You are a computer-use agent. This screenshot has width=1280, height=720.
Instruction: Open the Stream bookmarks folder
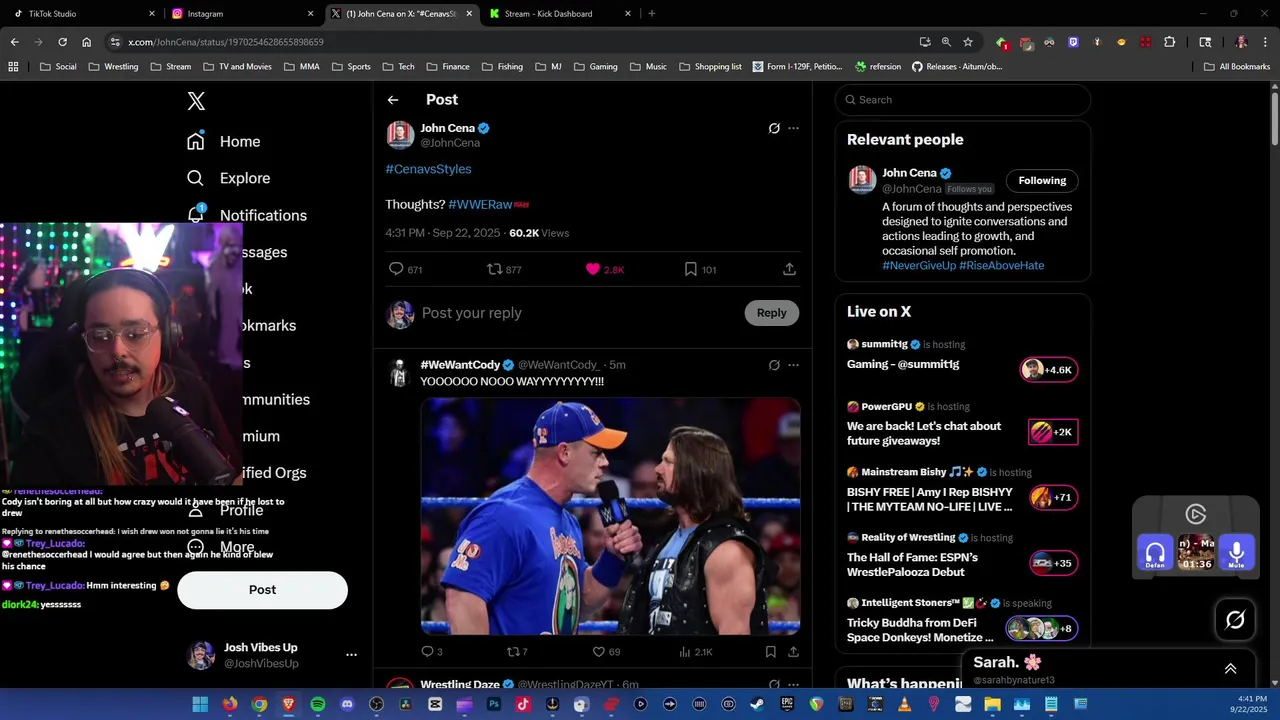click(170, 67)
